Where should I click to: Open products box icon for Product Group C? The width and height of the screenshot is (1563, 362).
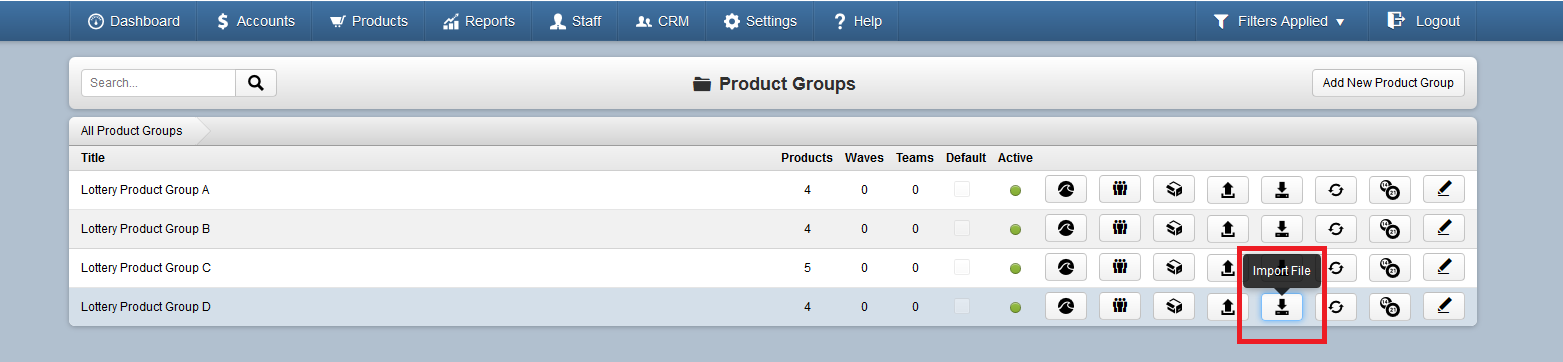1174,267
